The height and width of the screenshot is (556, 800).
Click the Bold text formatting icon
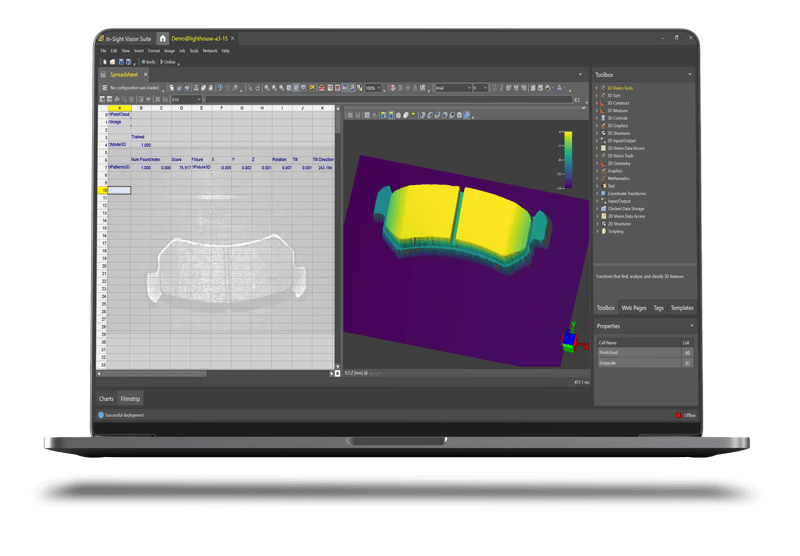coord(494,88)
